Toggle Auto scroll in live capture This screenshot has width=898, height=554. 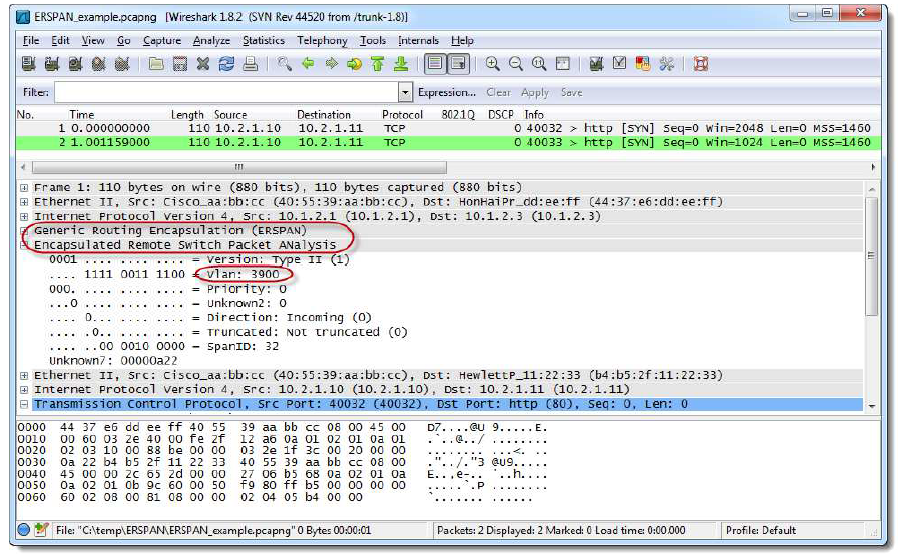[x=459, y=64]
